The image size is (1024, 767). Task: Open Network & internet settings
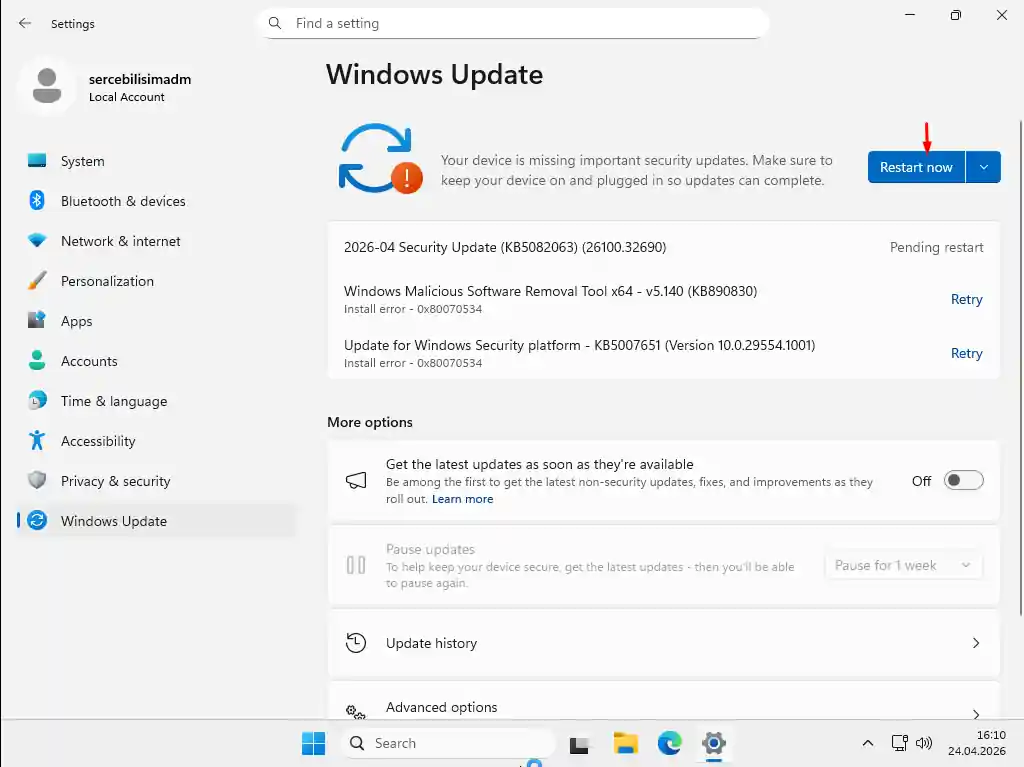(157, 240)
